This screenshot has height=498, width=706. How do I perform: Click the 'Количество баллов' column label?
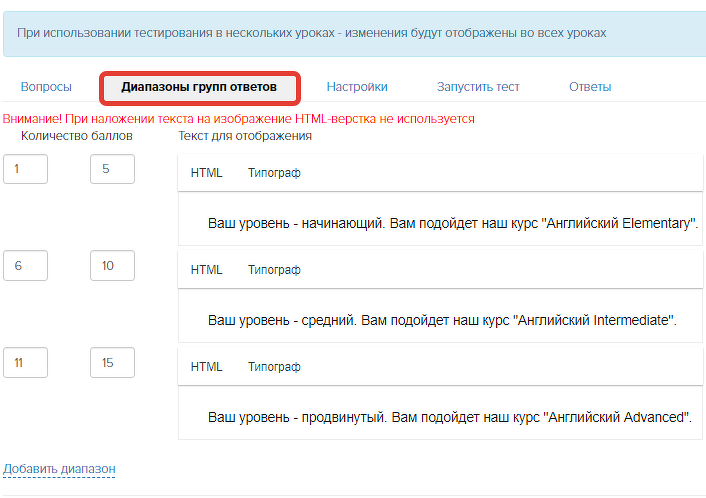click(x=77, y=136)
